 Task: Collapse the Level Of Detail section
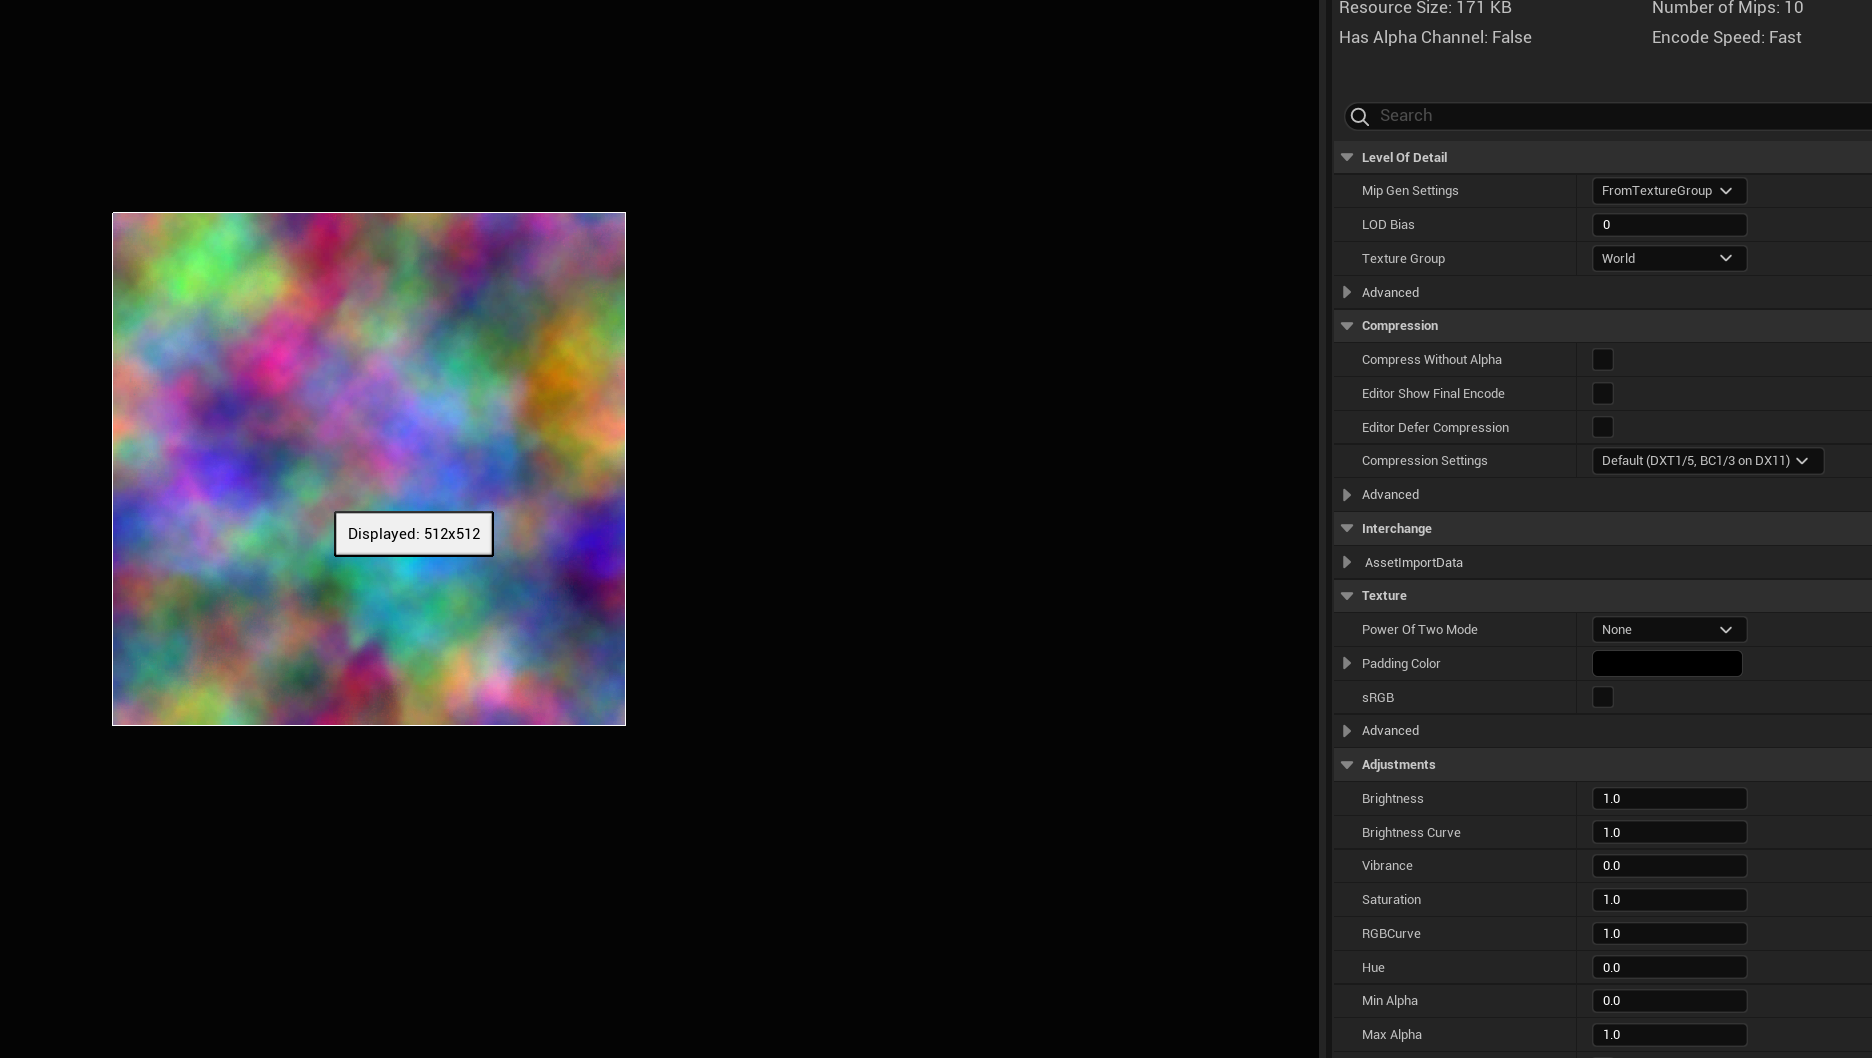[x=1347, y=157]
